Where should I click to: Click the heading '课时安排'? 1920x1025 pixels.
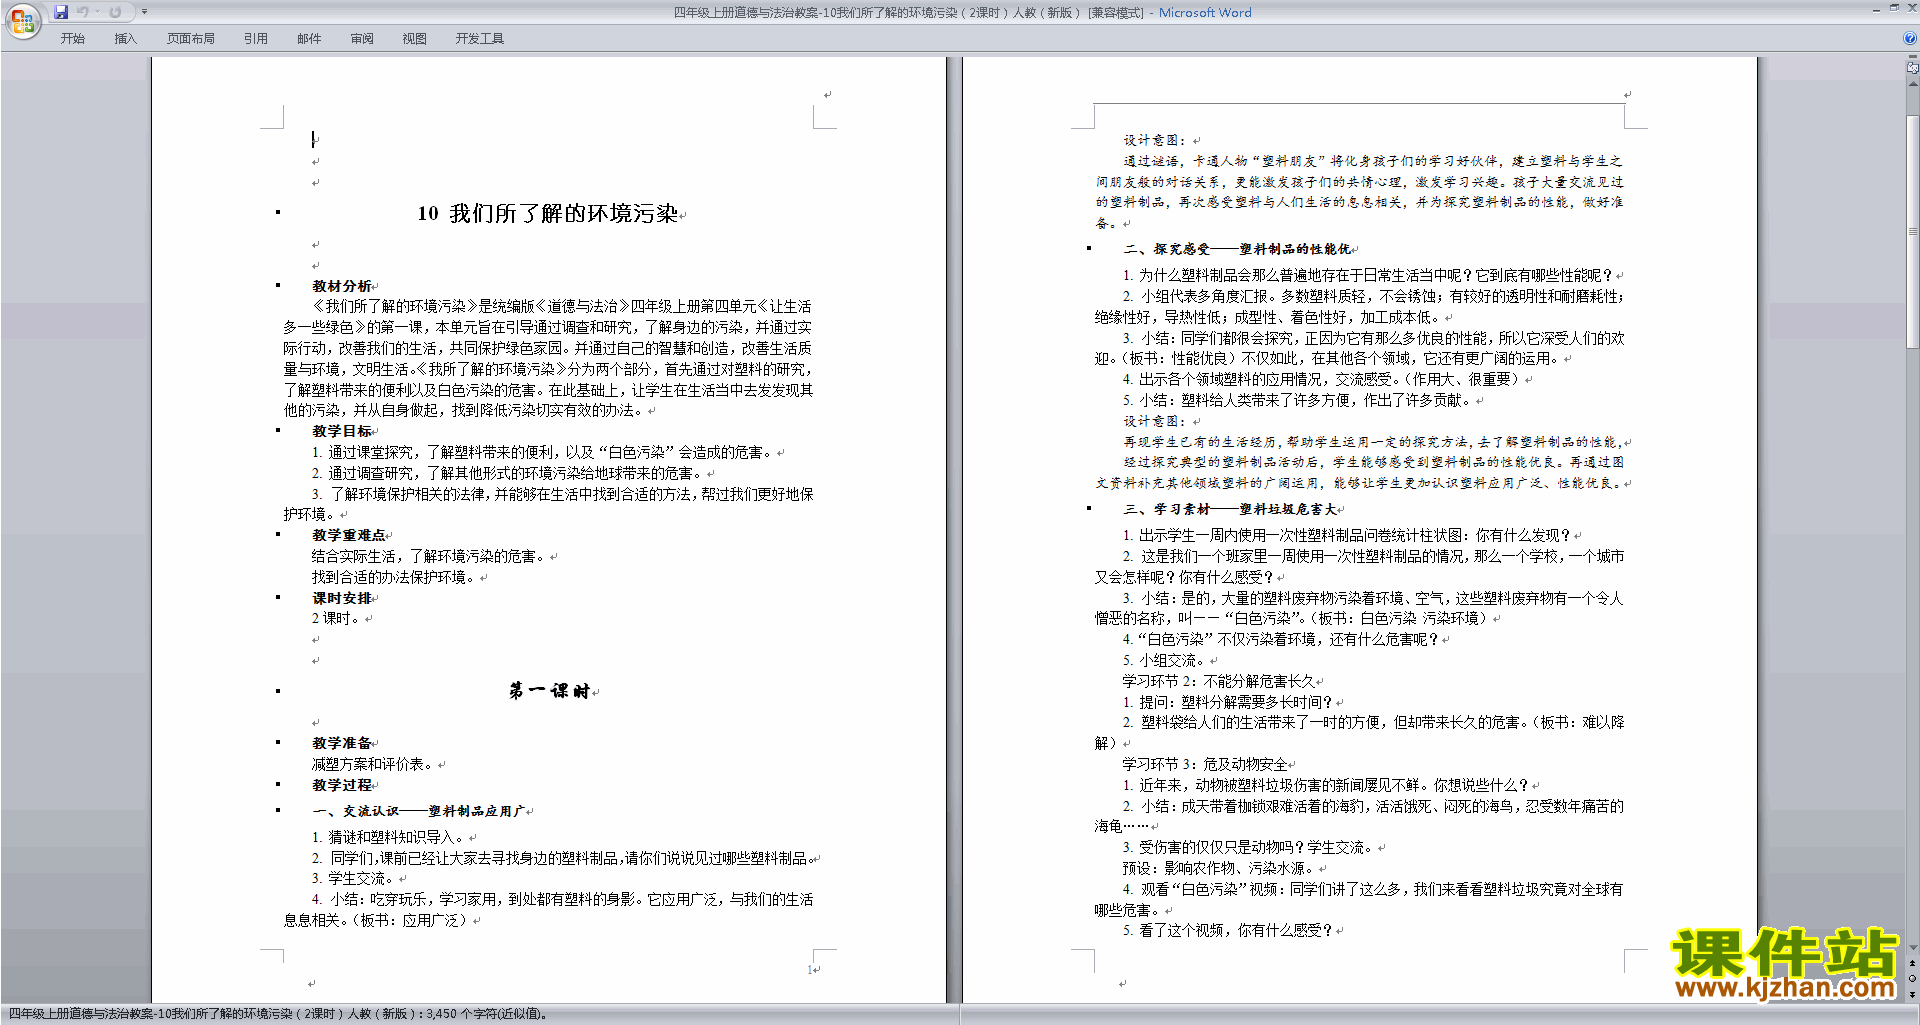pyautogui.click(x=342, y=598)
